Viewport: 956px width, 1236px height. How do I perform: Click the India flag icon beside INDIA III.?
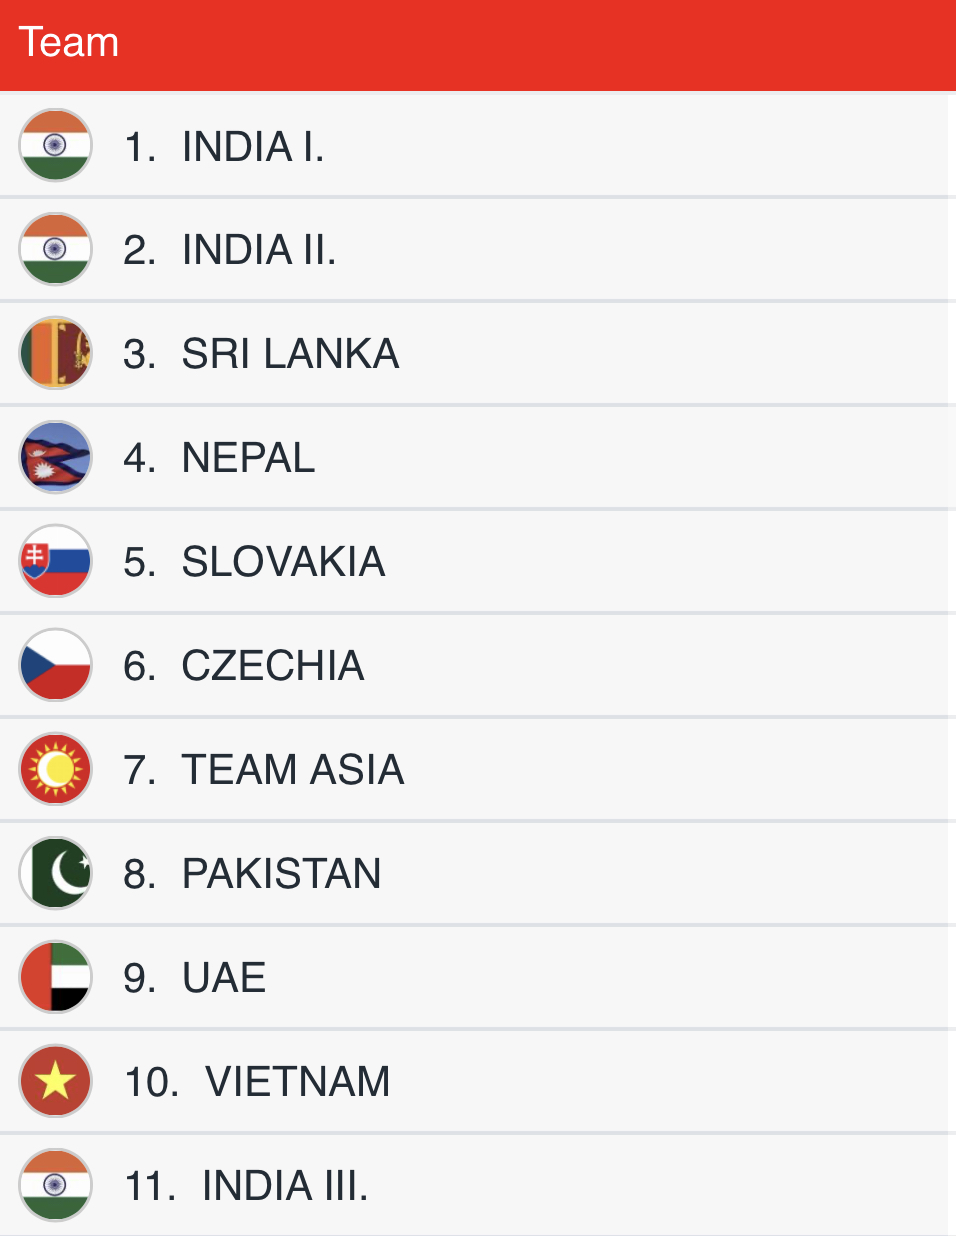pyautogui.click(x=56, y=1185)
